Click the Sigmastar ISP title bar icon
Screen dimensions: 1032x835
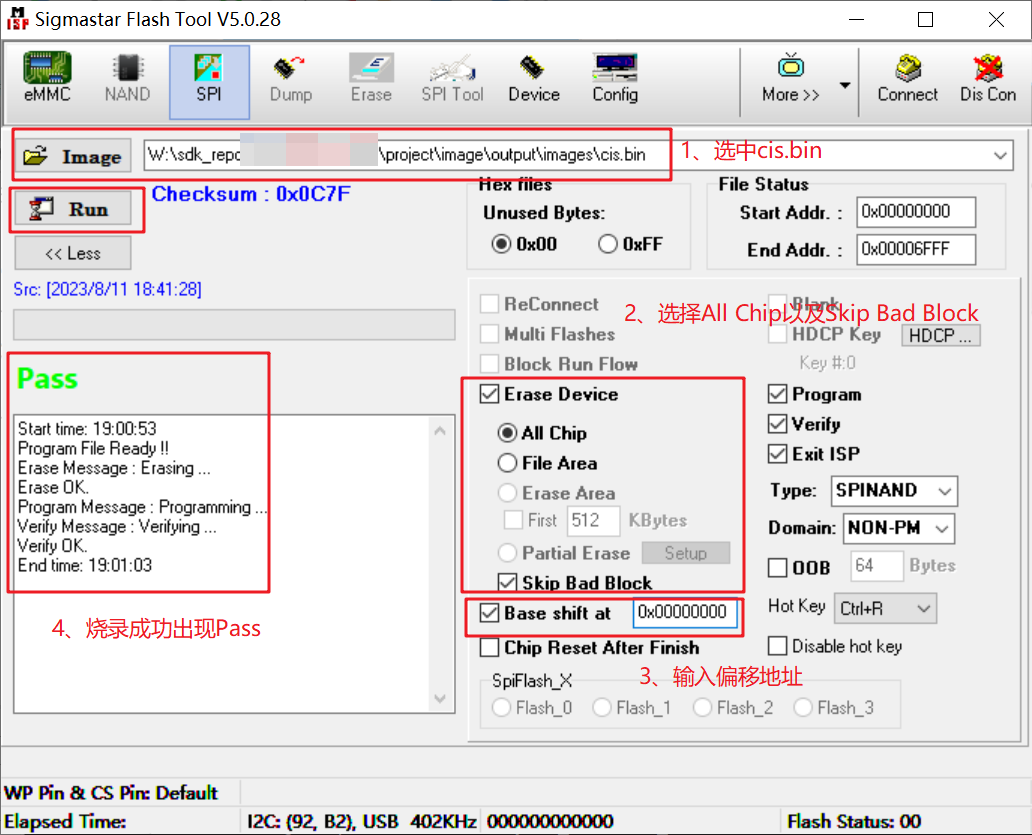tap(18, 19)
